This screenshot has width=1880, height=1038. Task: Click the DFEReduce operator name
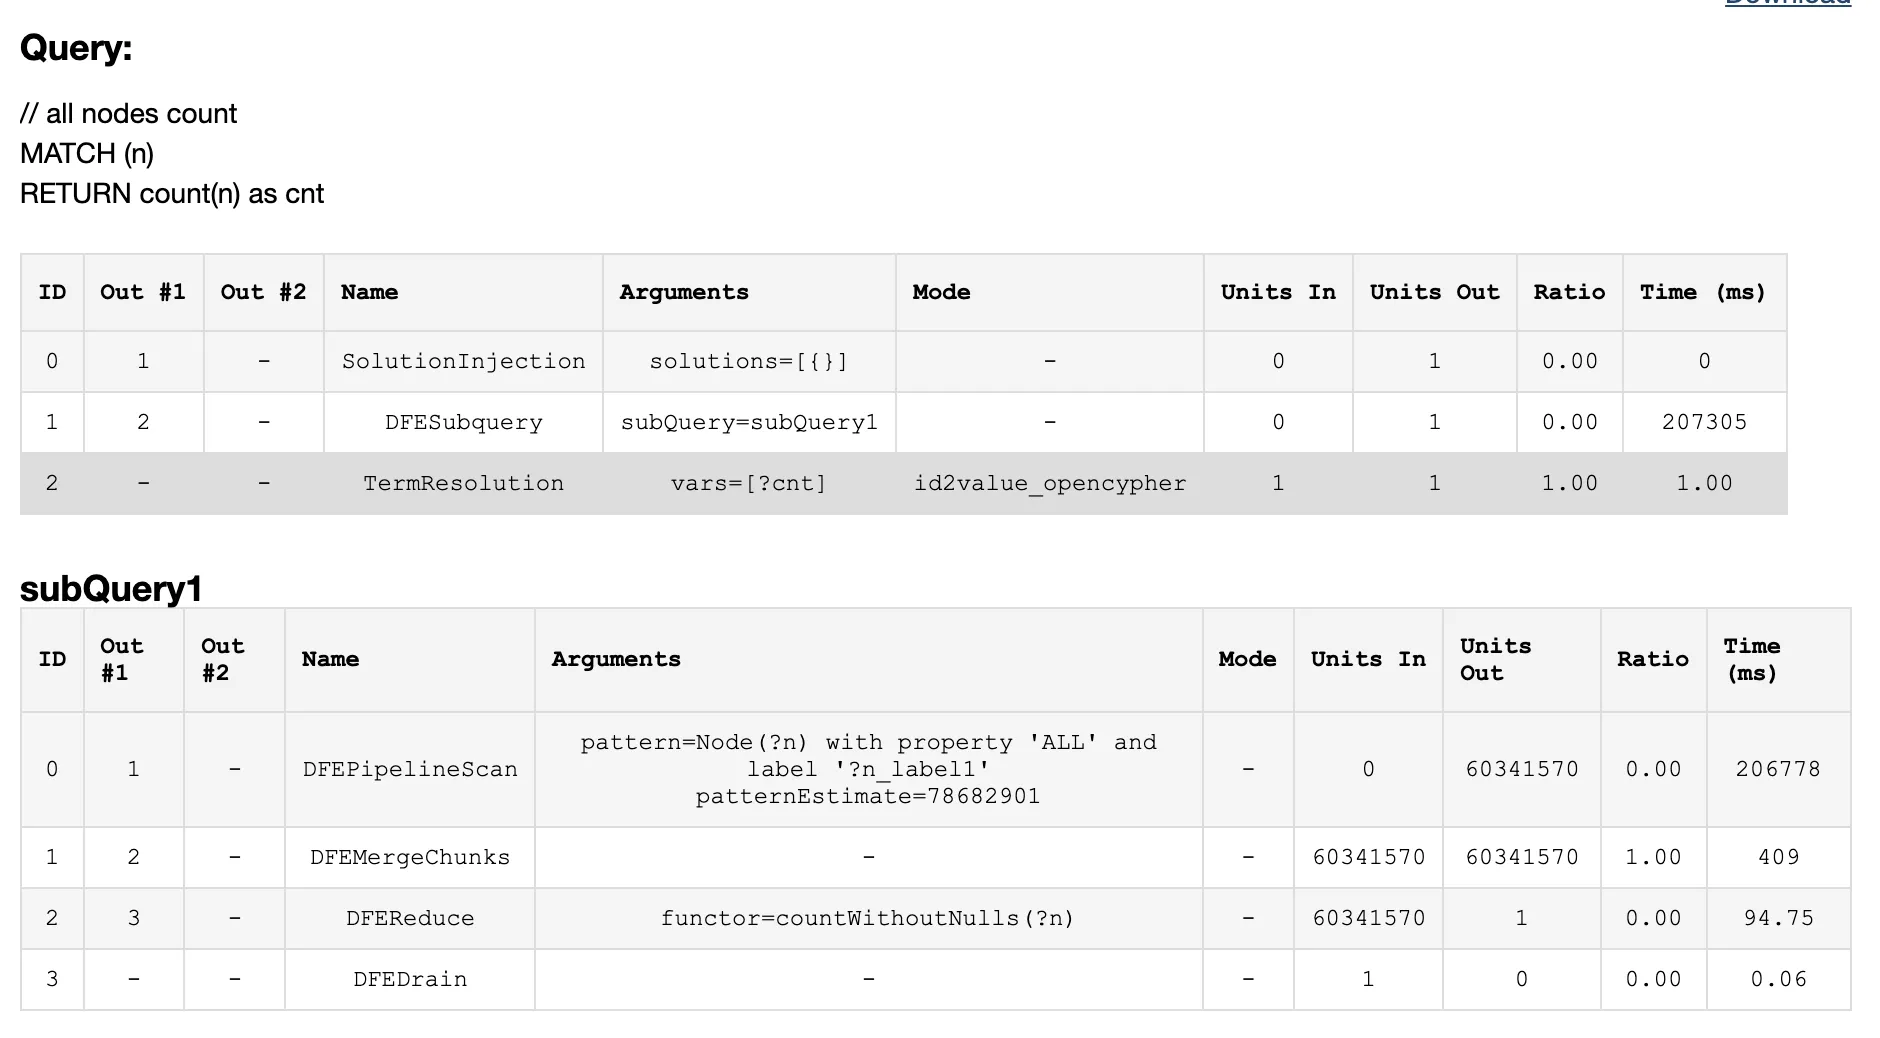point(410,918)
